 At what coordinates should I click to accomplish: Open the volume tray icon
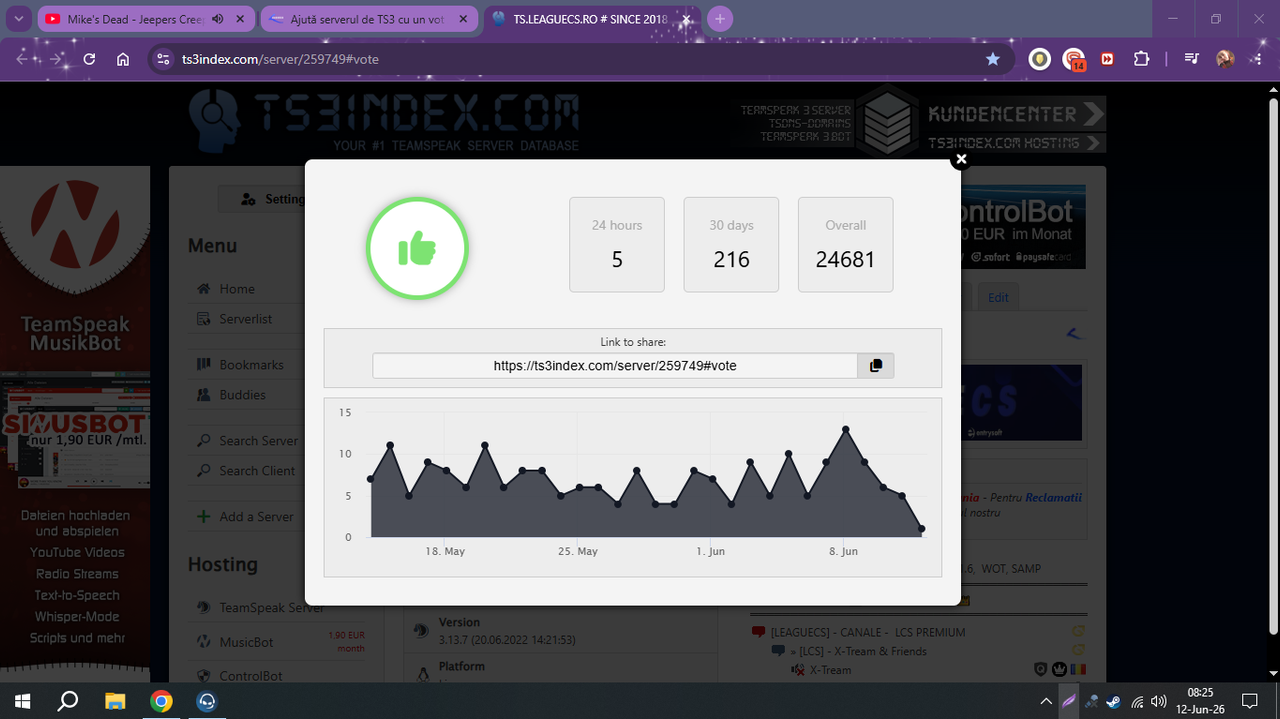(x=1159, y=701)
